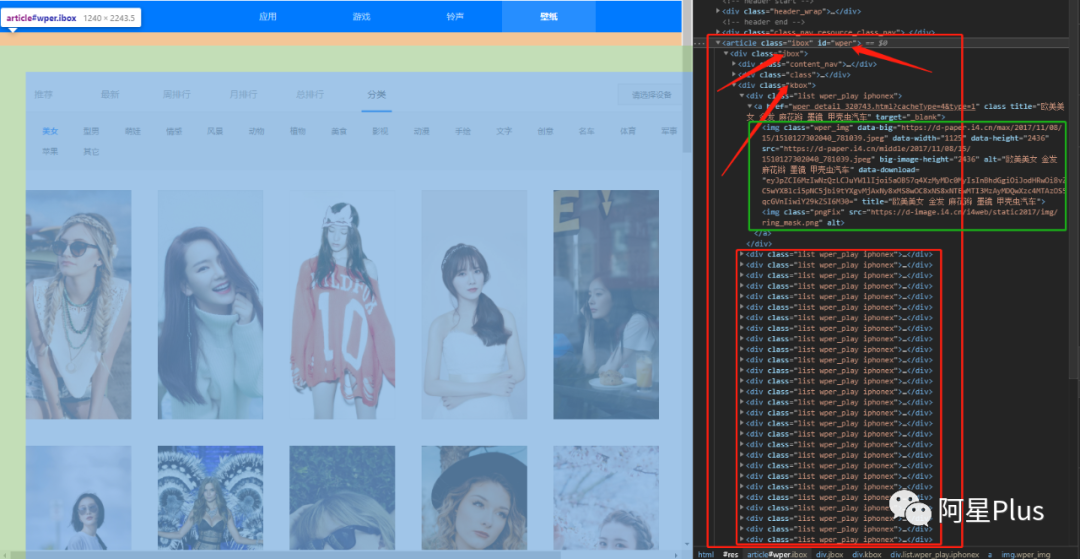Image resolution: width=1080 pixels, height=559 pixels.
Task: Choose the 体育 wallpaper category
Action: click(627, 131)
